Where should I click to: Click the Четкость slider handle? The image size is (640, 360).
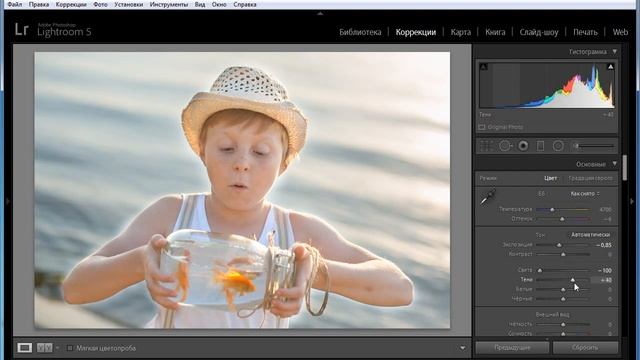click(x=563, y=324)
